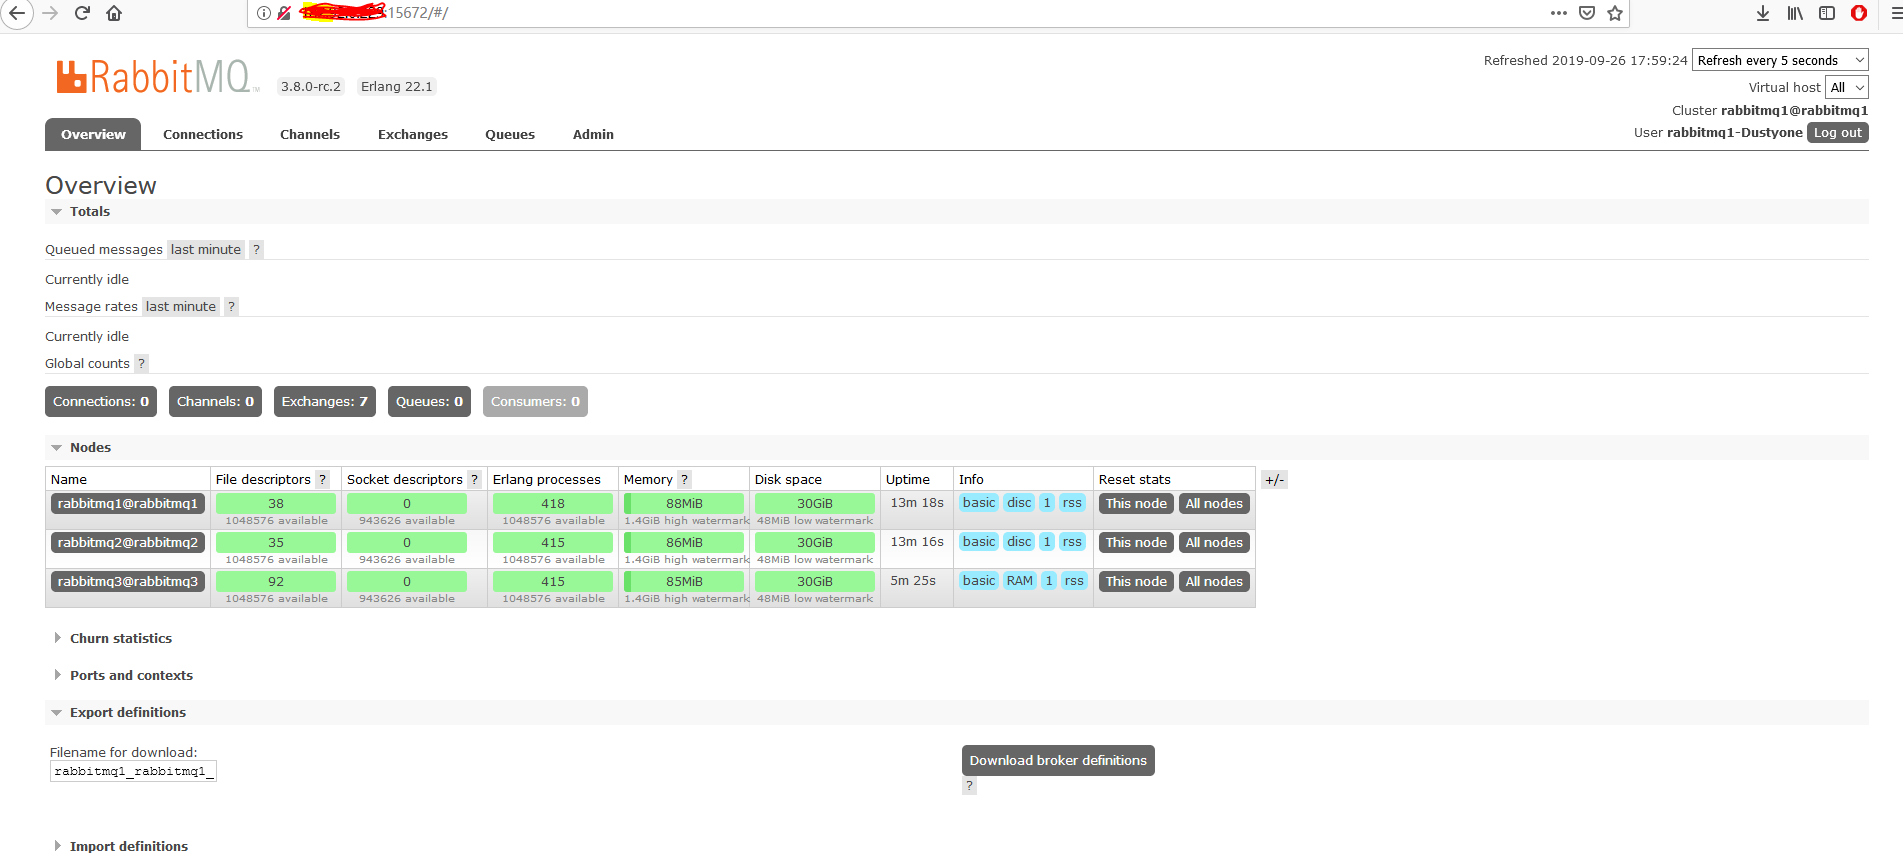This screenshot has height=855, width=1903.
Task: Go to browser home page icon
Action: [114, 13]
